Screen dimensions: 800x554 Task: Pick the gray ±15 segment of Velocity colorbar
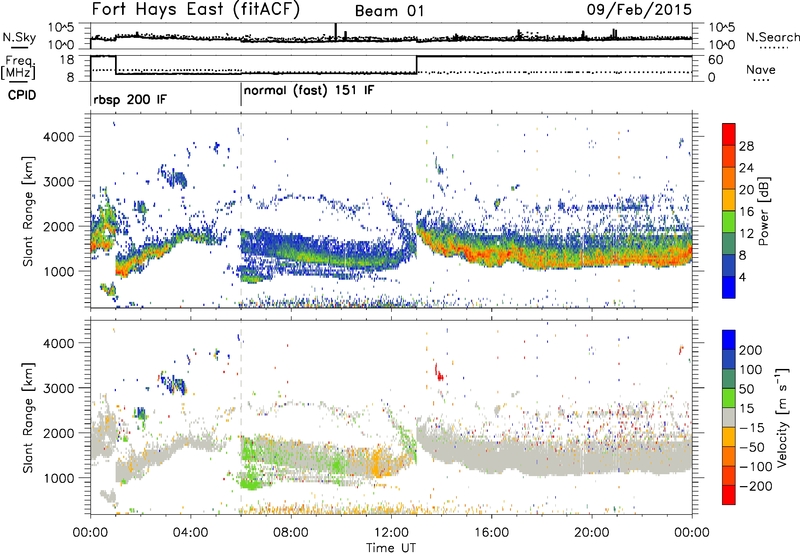tap(729, 418)
